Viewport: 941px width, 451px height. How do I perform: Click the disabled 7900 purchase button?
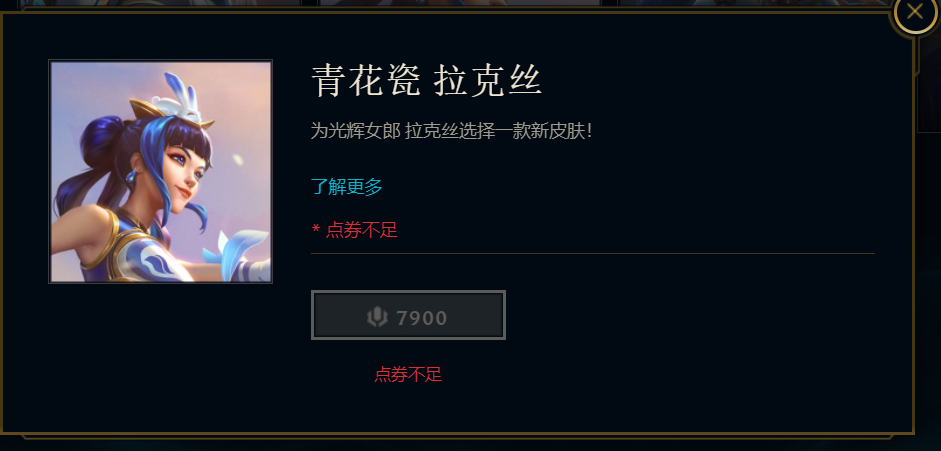408,315
